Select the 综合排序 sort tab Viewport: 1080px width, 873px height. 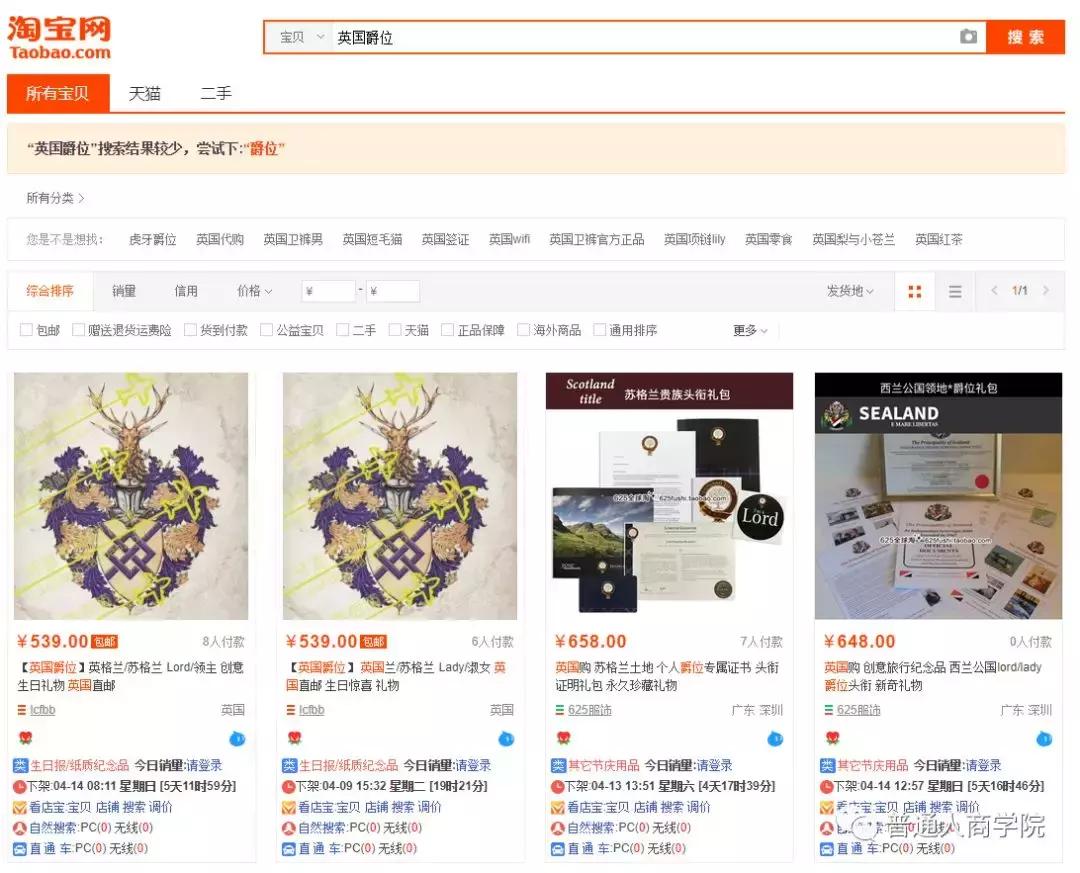coord(50,291)
